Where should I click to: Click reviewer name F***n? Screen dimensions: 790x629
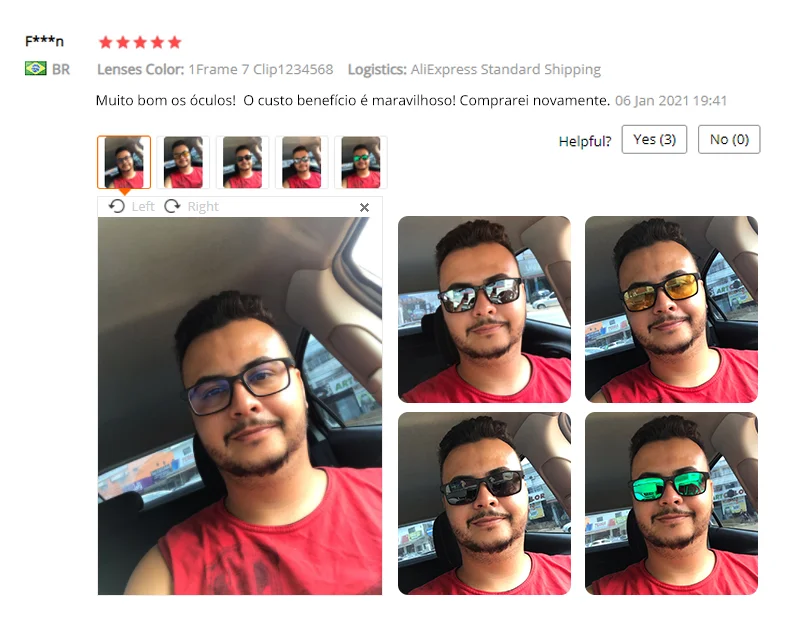44,41
